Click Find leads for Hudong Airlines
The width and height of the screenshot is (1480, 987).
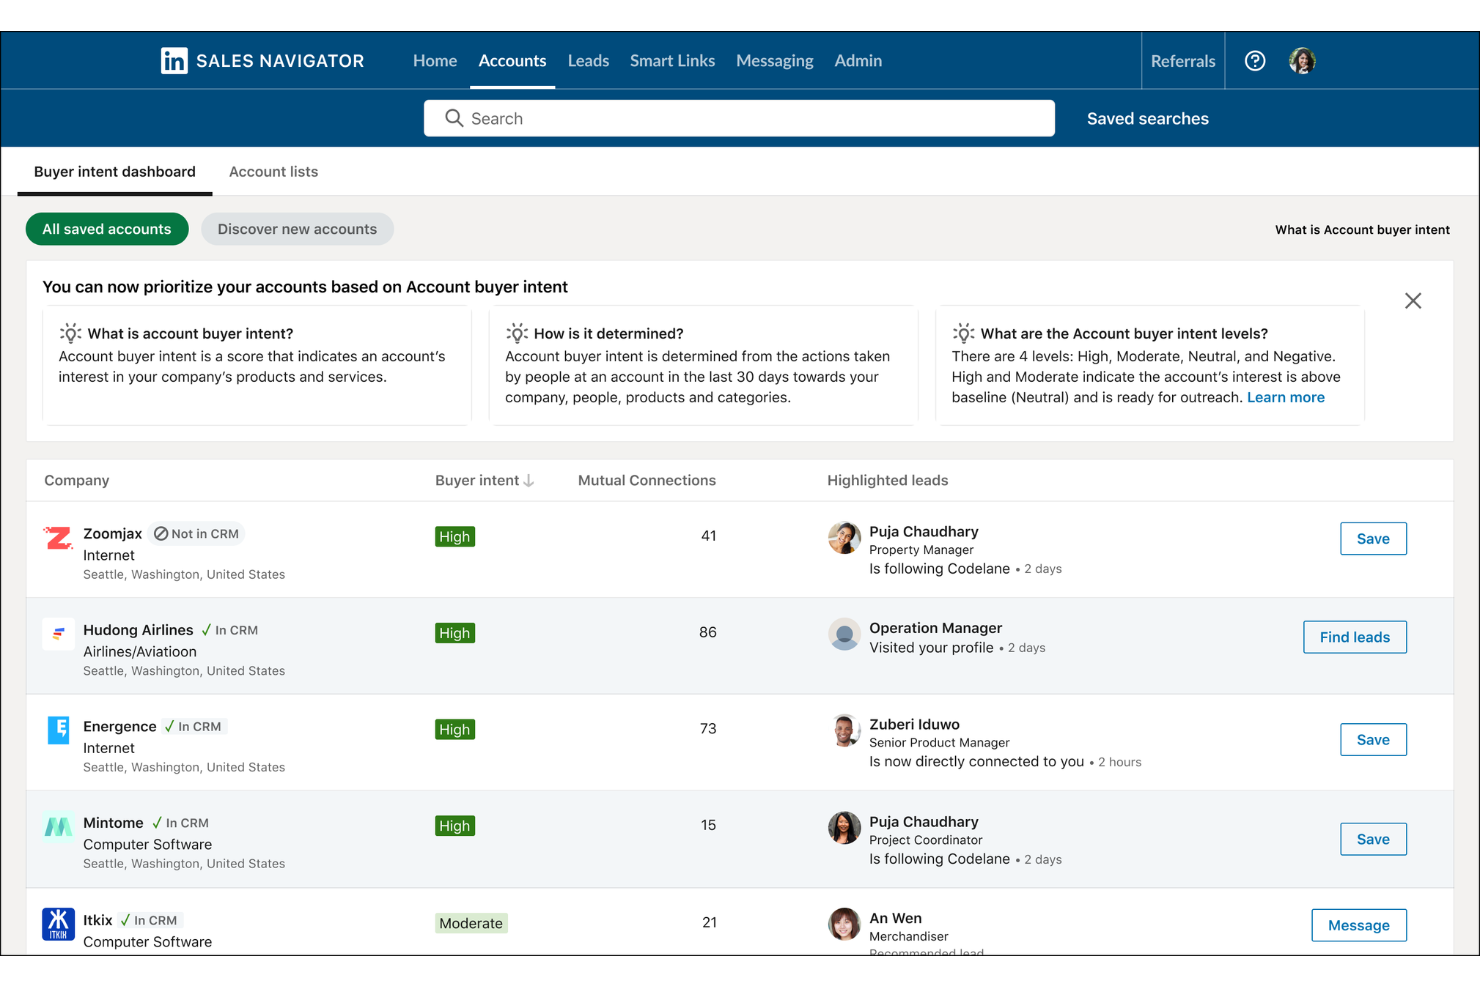pyautogui.click(x=1354, y=637)
